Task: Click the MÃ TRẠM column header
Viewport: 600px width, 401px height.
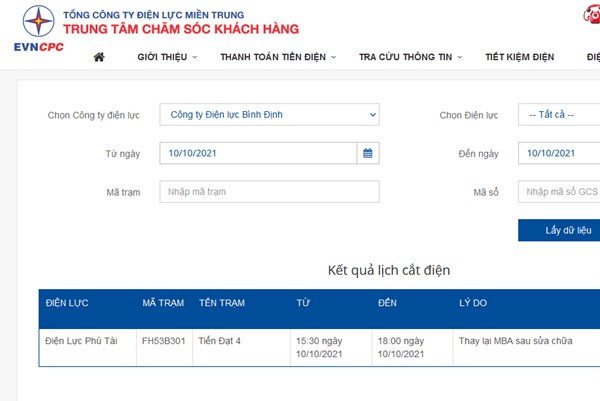Action: coord(163,303)
